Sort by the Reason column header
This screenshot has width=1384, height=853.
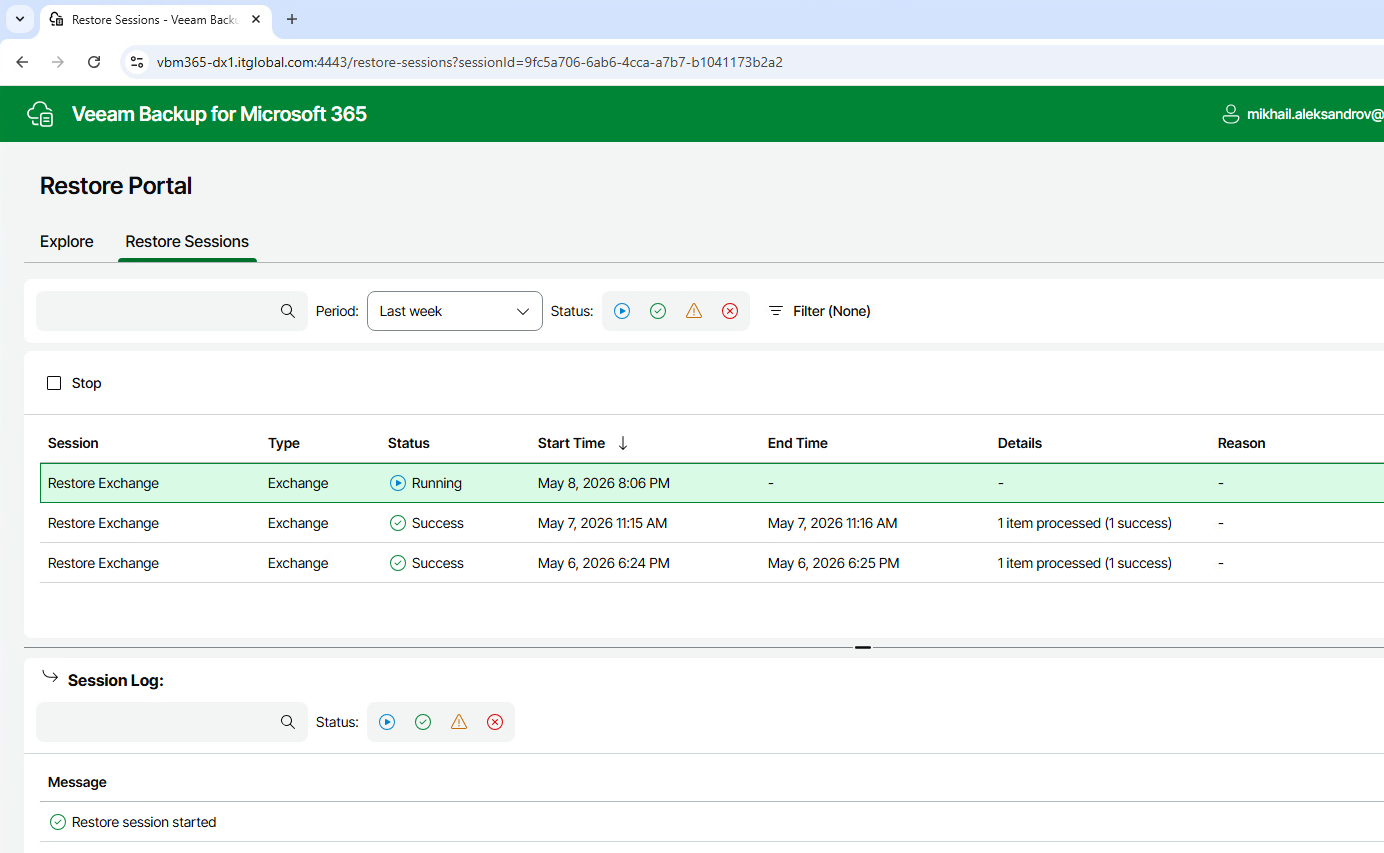[1242, 443]
